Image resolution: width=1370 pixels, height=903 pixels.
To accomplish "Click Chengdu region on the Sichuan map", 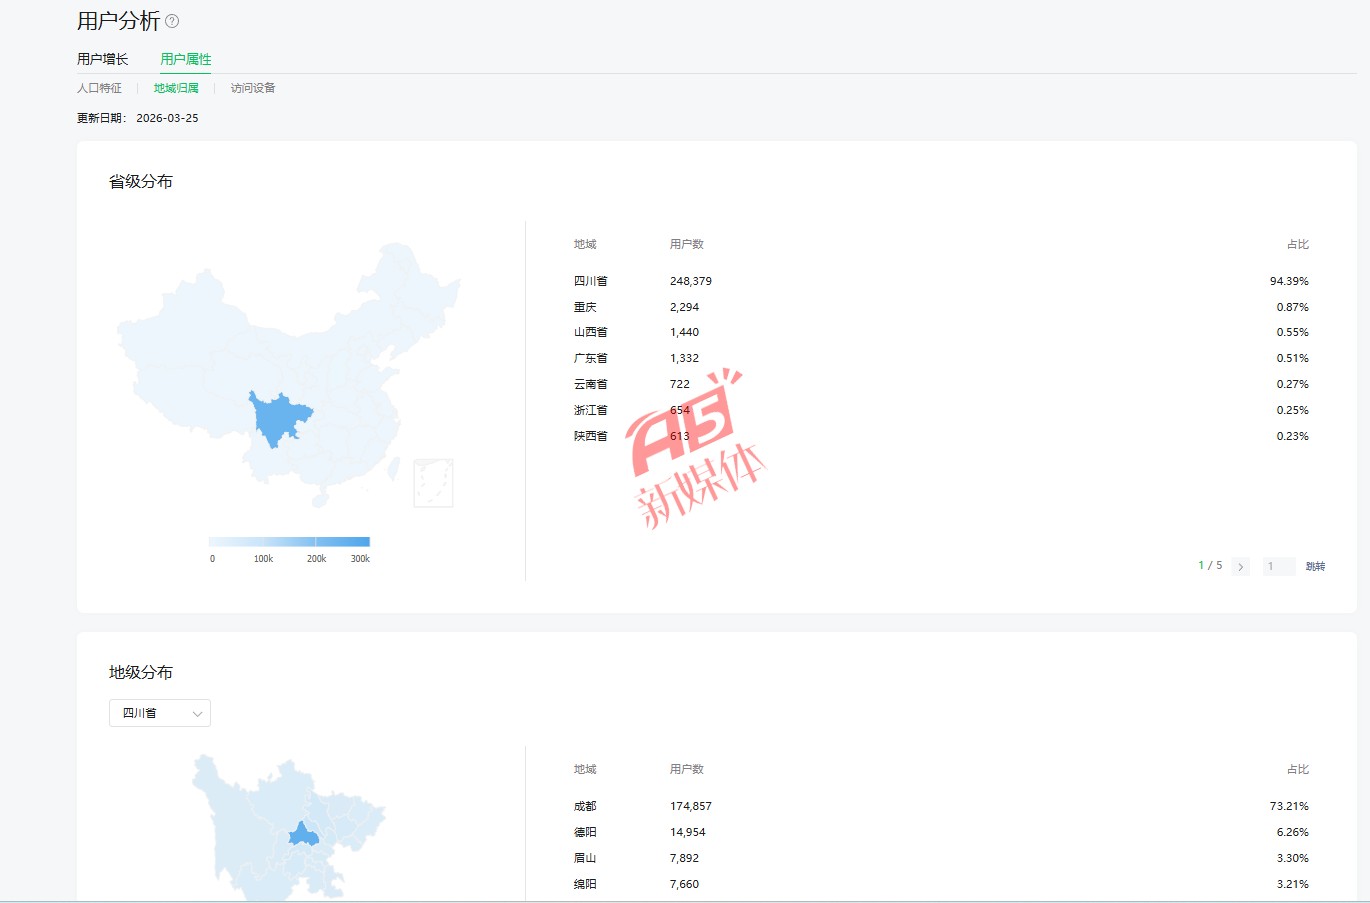I will point(304,835).
